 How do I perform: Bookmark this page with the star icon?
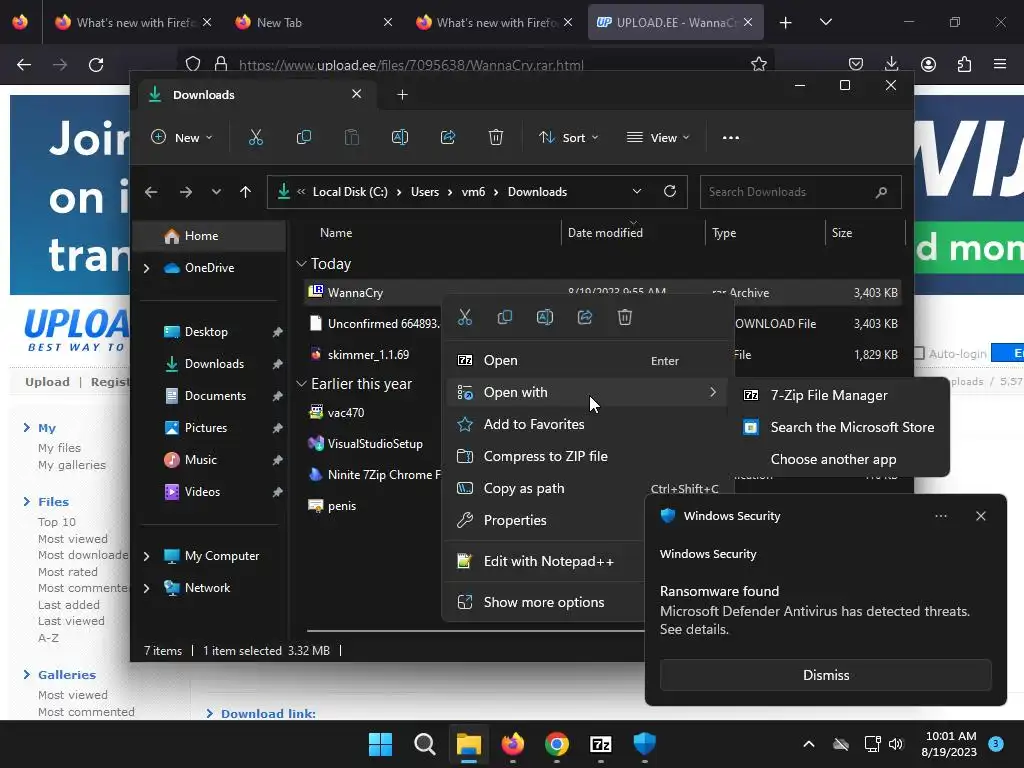pyautogui.click(x=758, y=64)
